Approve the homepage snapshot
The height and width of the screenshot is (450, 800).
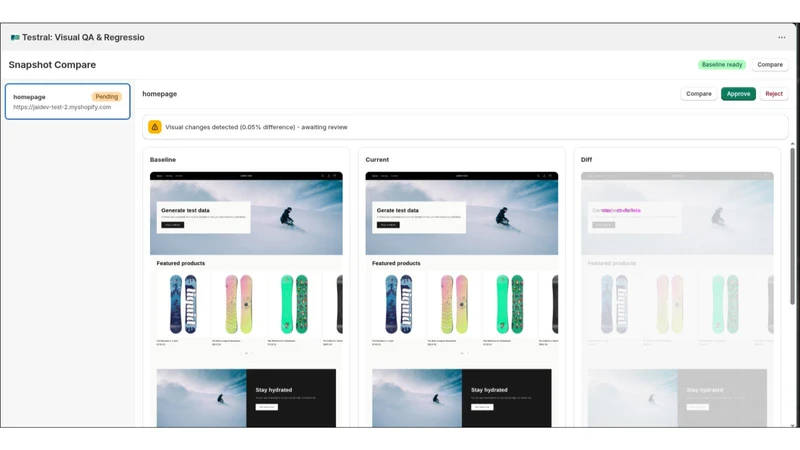[738, 94]
